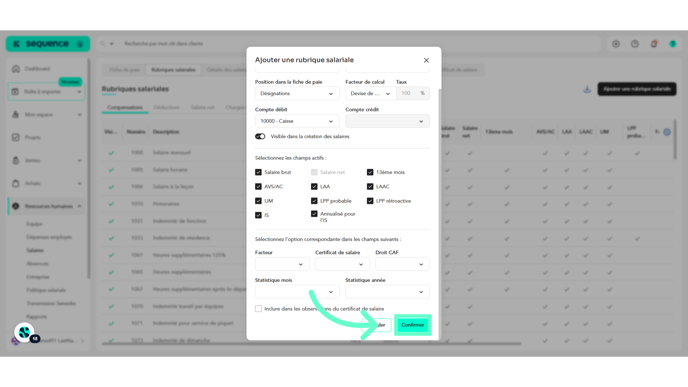Close the Ajouter une rubrique salariale dialog
Viewport: 688px width, 387px height.
click(426, 60)
